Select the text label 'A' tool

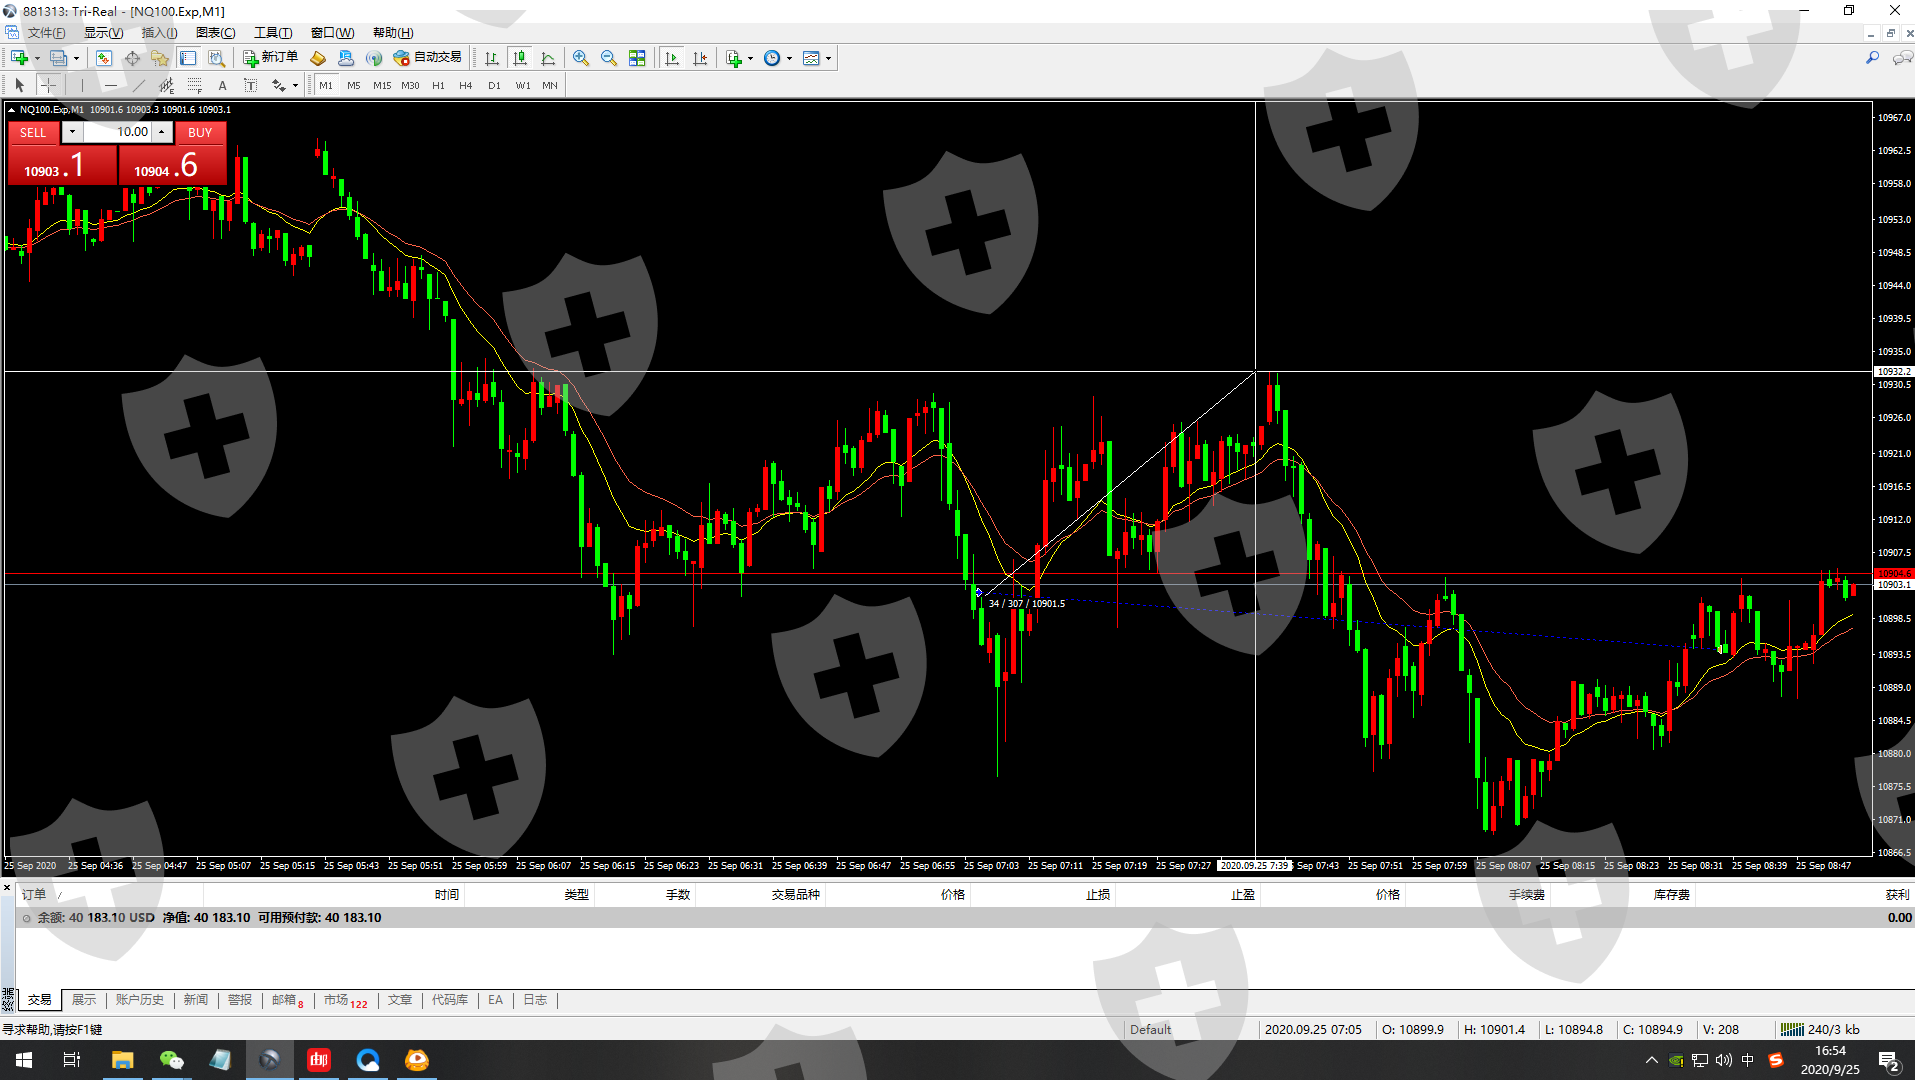click(222, 86)
